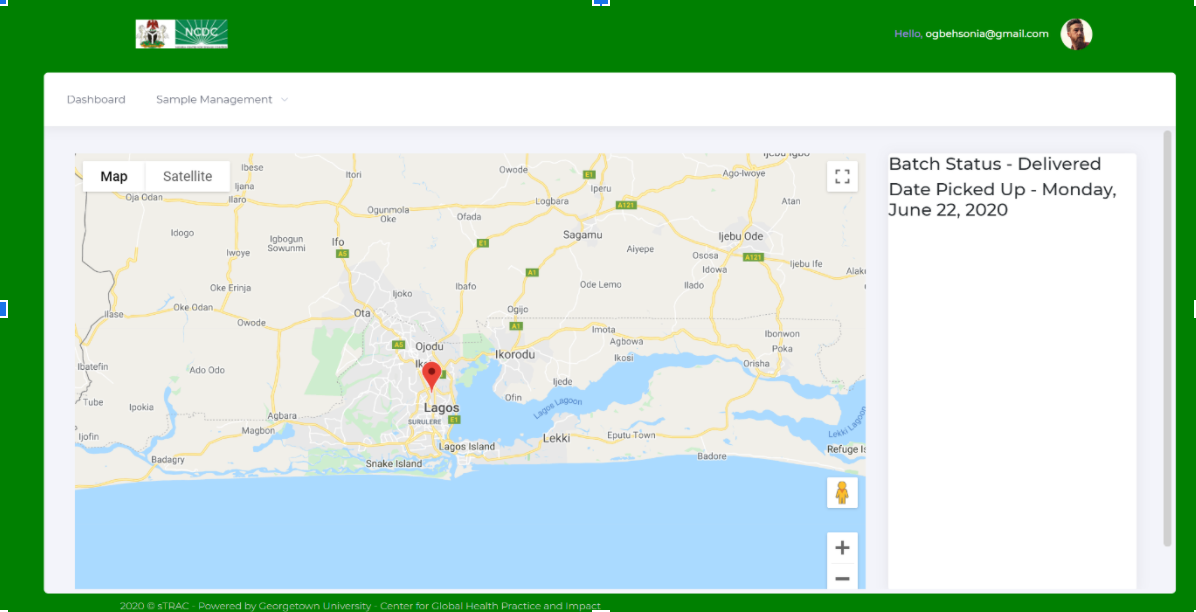Select the Street View pegman icon

pos(842,493)
